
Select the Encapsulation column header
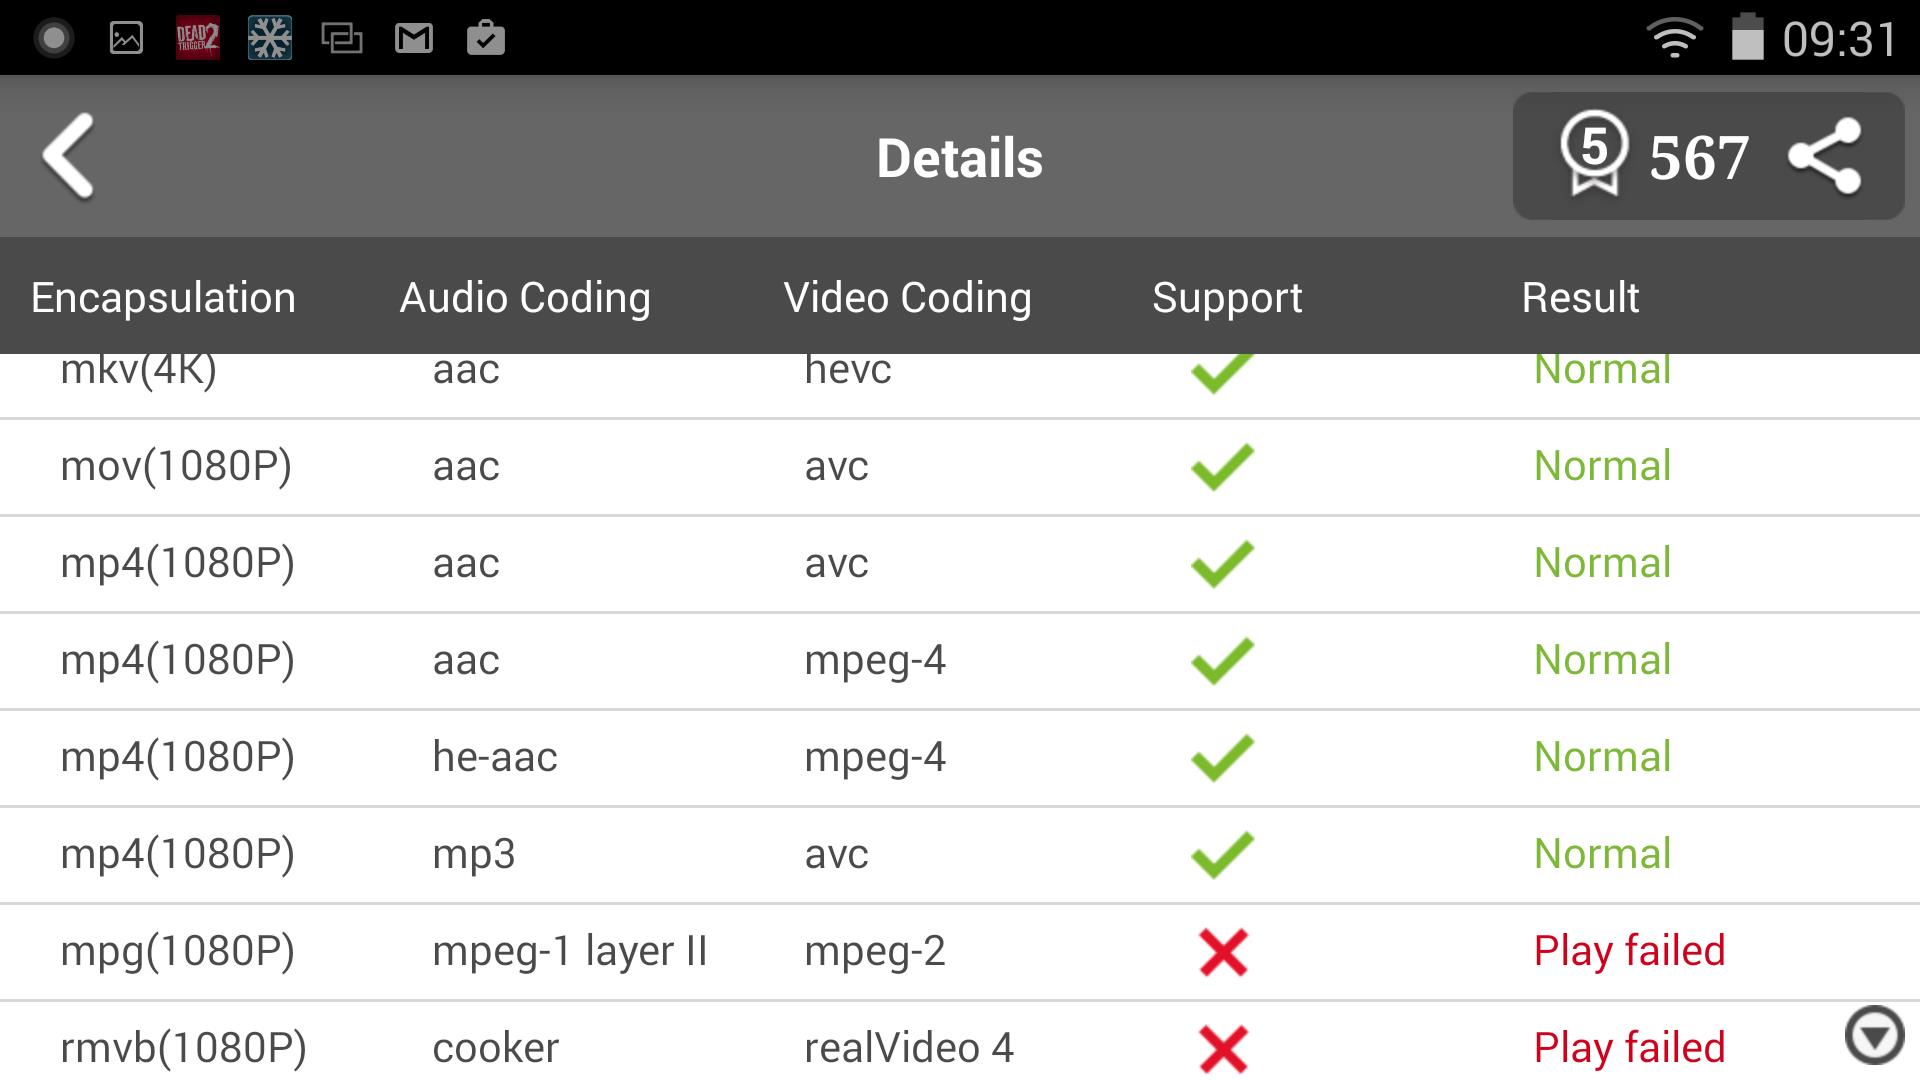pos(163,298)
